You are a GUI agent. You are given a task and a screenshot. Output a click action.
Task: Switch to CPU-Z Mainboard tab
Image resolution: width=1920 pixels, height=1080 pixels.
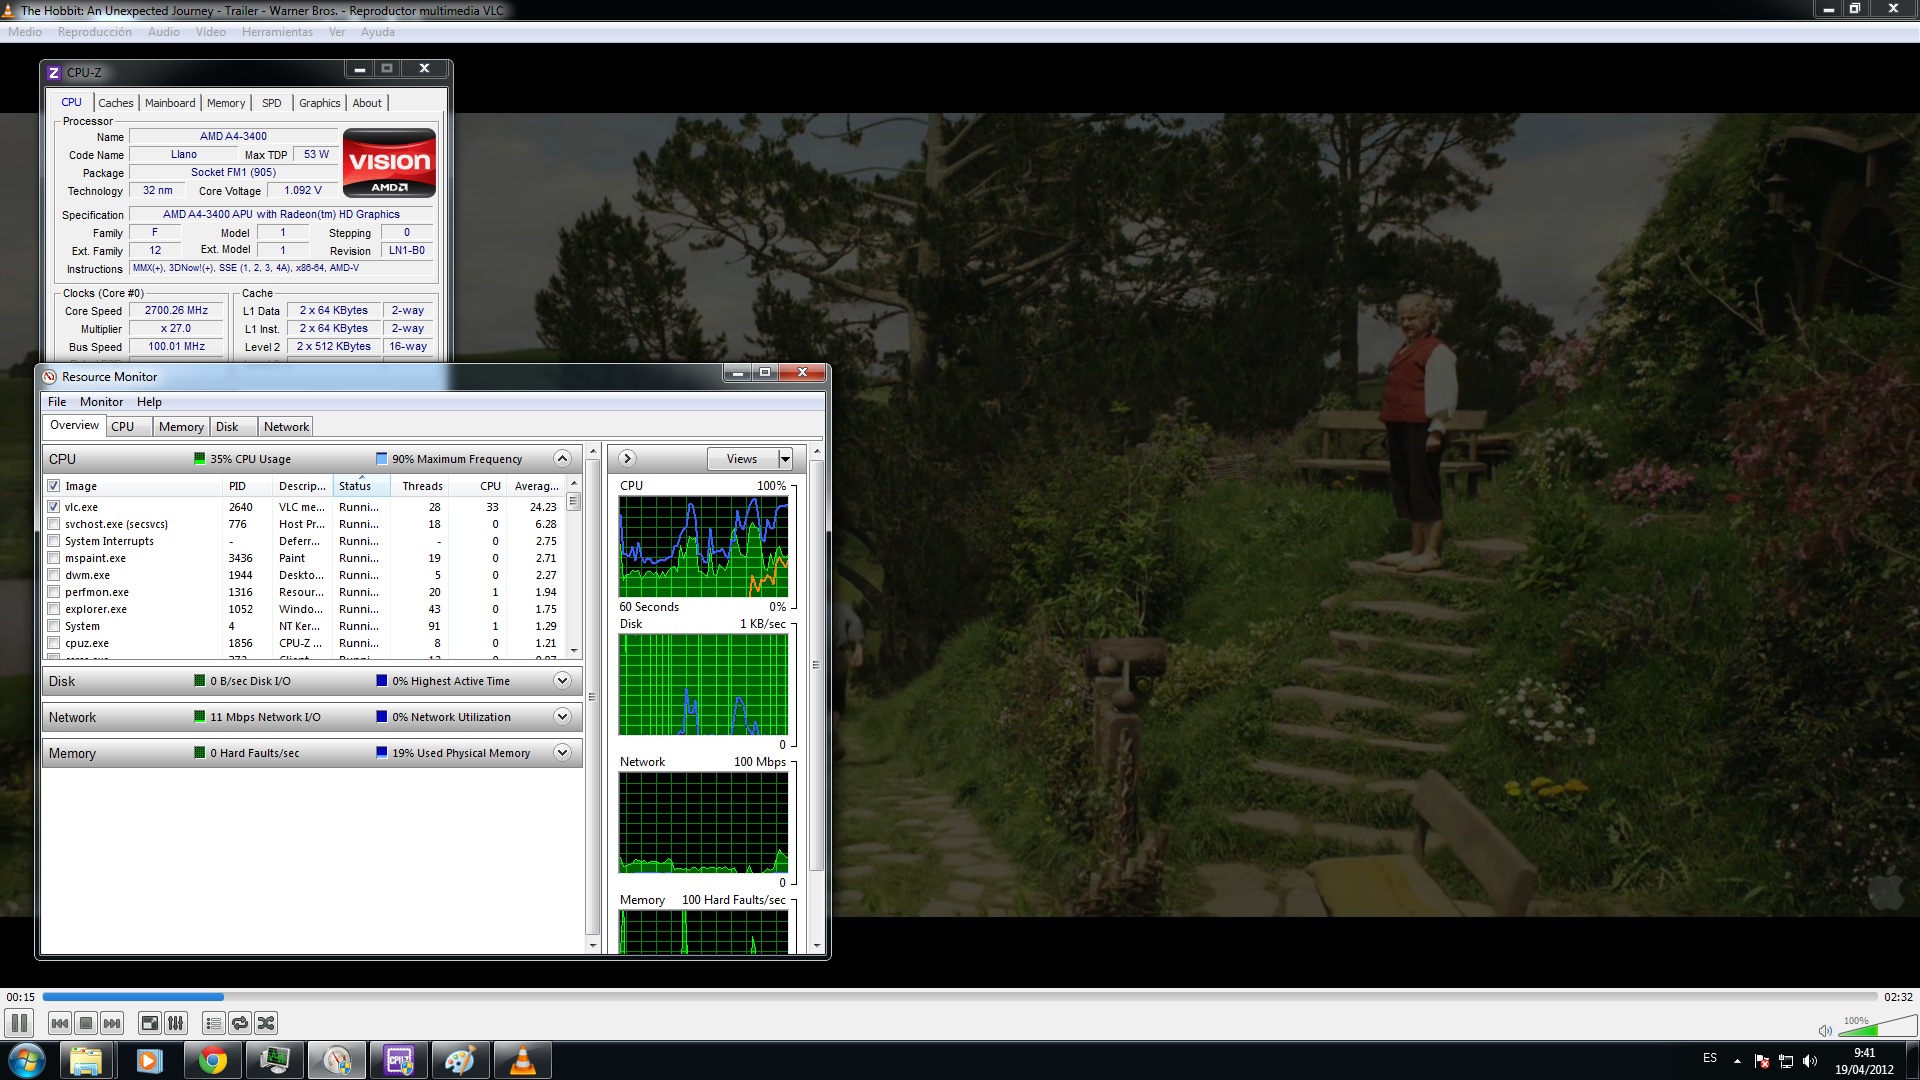[x=170, y=103]
